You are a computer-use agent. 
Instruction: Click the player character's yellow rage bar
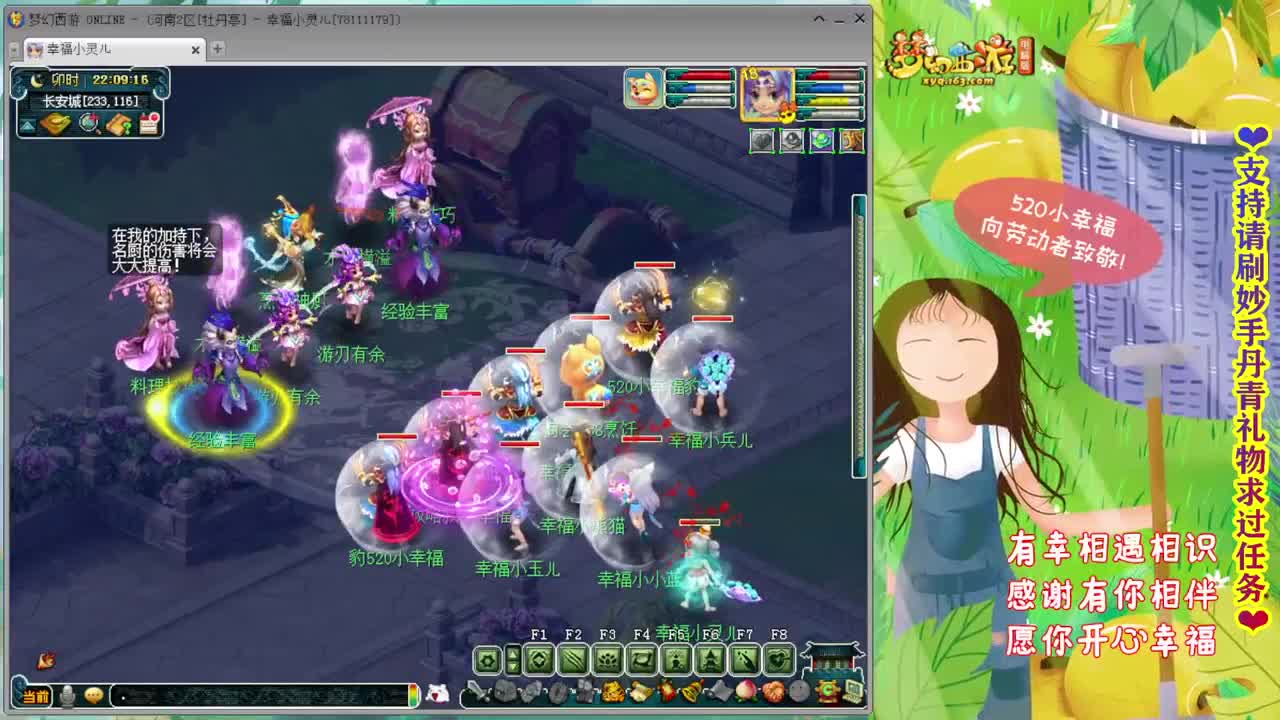[x=828, y=100]
